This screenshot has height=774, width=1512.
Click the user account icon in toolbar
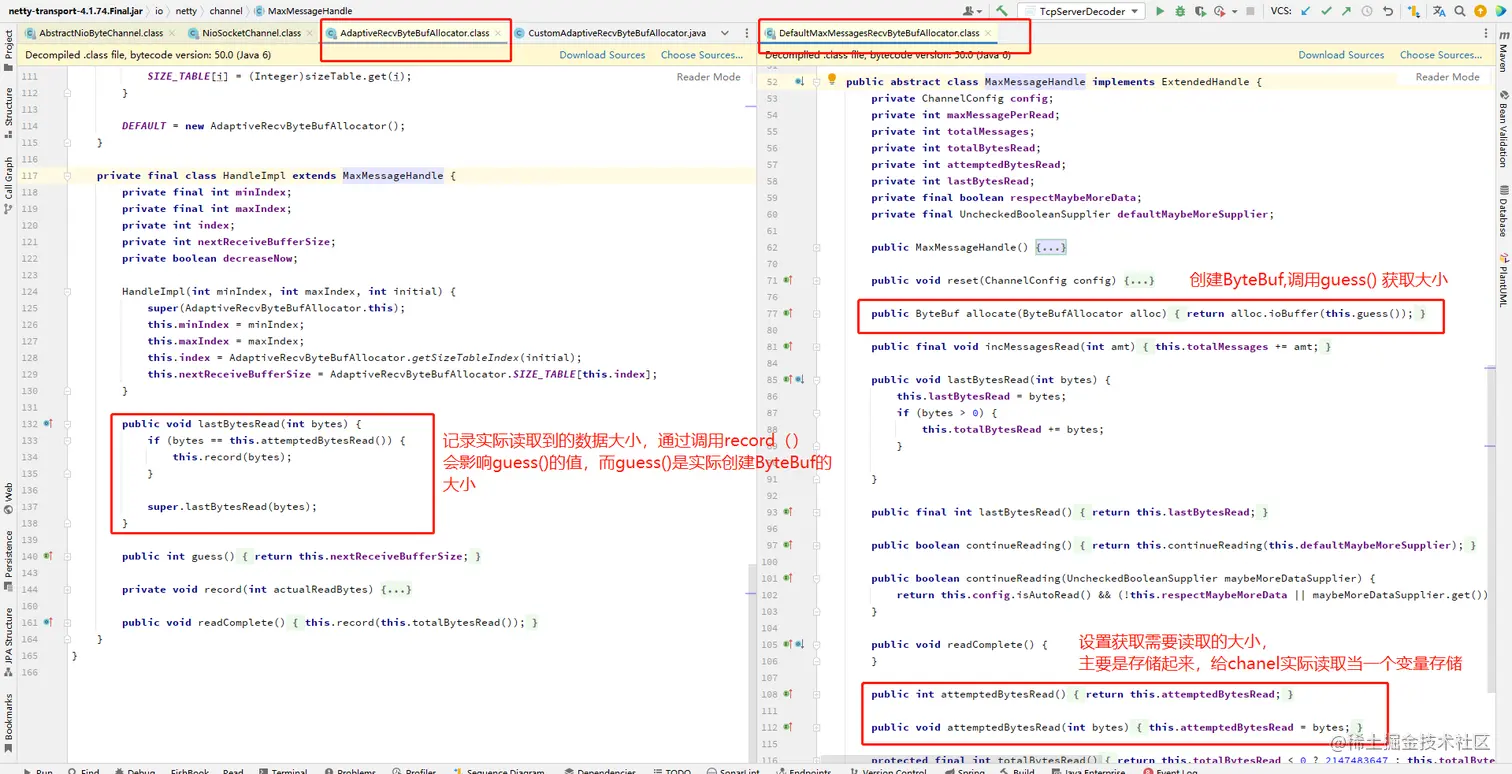tap(968, 11)
